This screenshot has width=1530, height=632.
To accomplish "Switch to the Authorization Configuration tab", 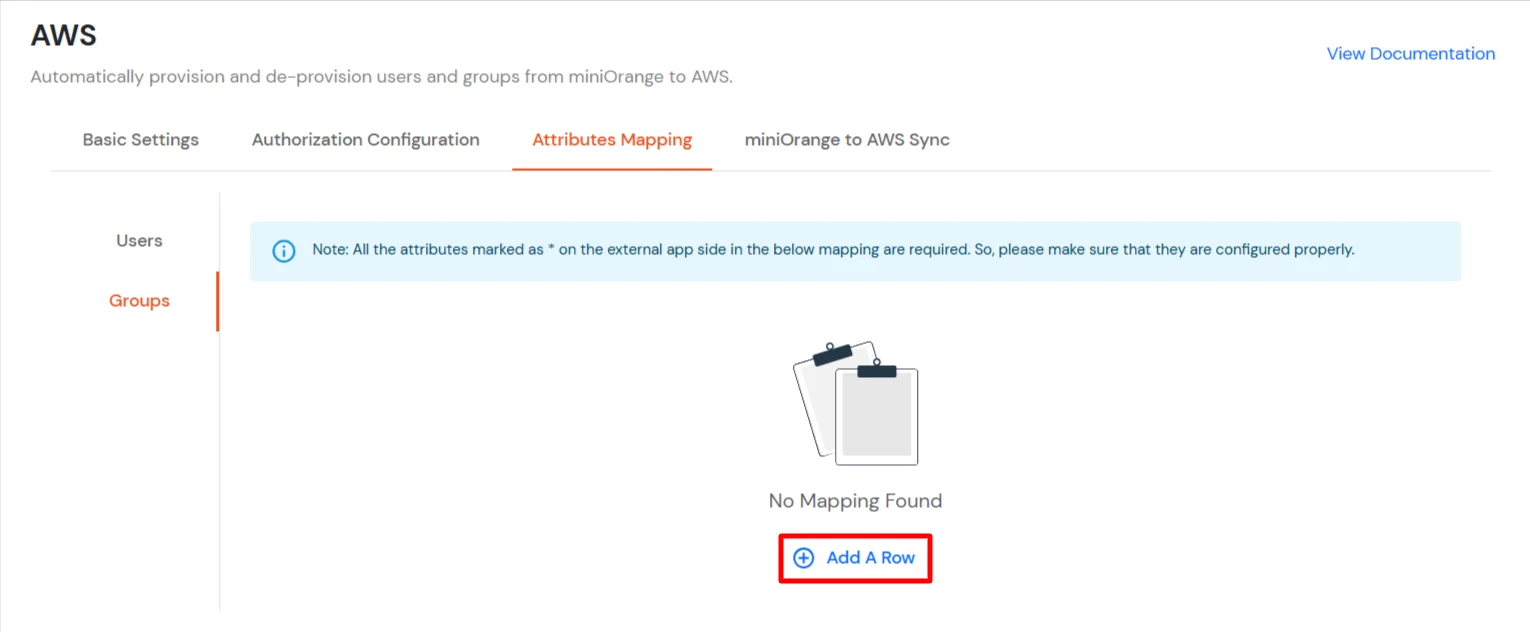I will click(x=365, y=139).
